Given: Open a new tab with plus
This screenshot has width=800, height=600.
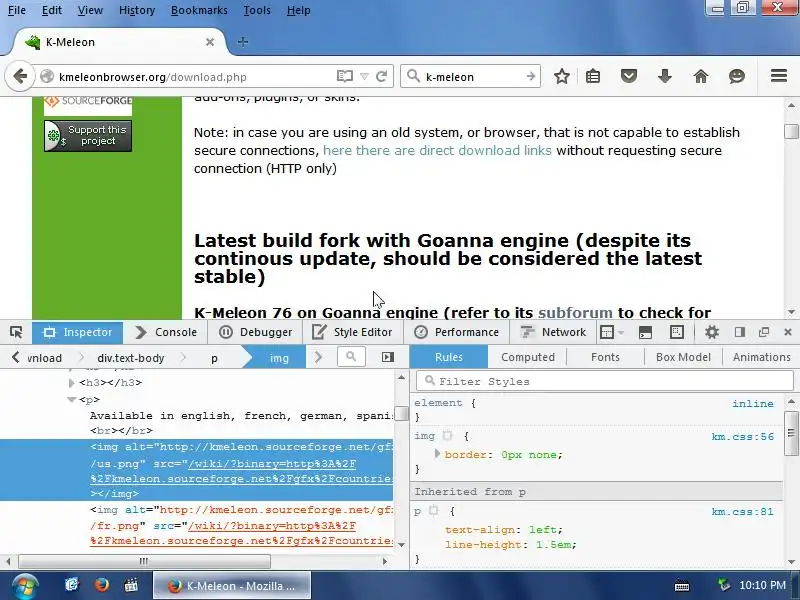Looking at the screenshot, I should [243, 42].
